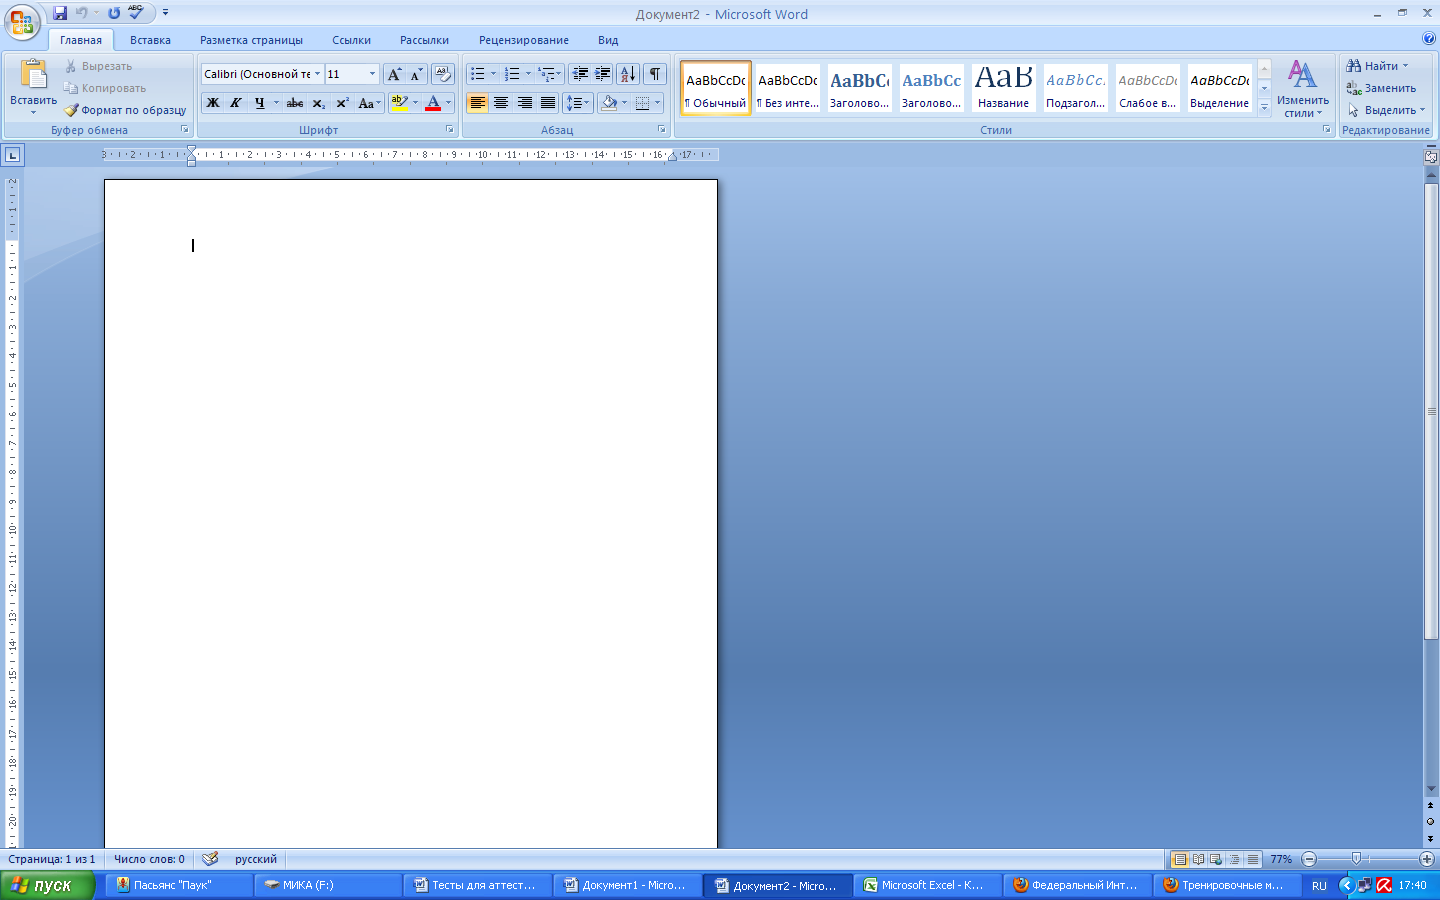Click Число слов: 0 in status bar
The height and width of the screenshot is (900, 1440).
coord(149,859)
